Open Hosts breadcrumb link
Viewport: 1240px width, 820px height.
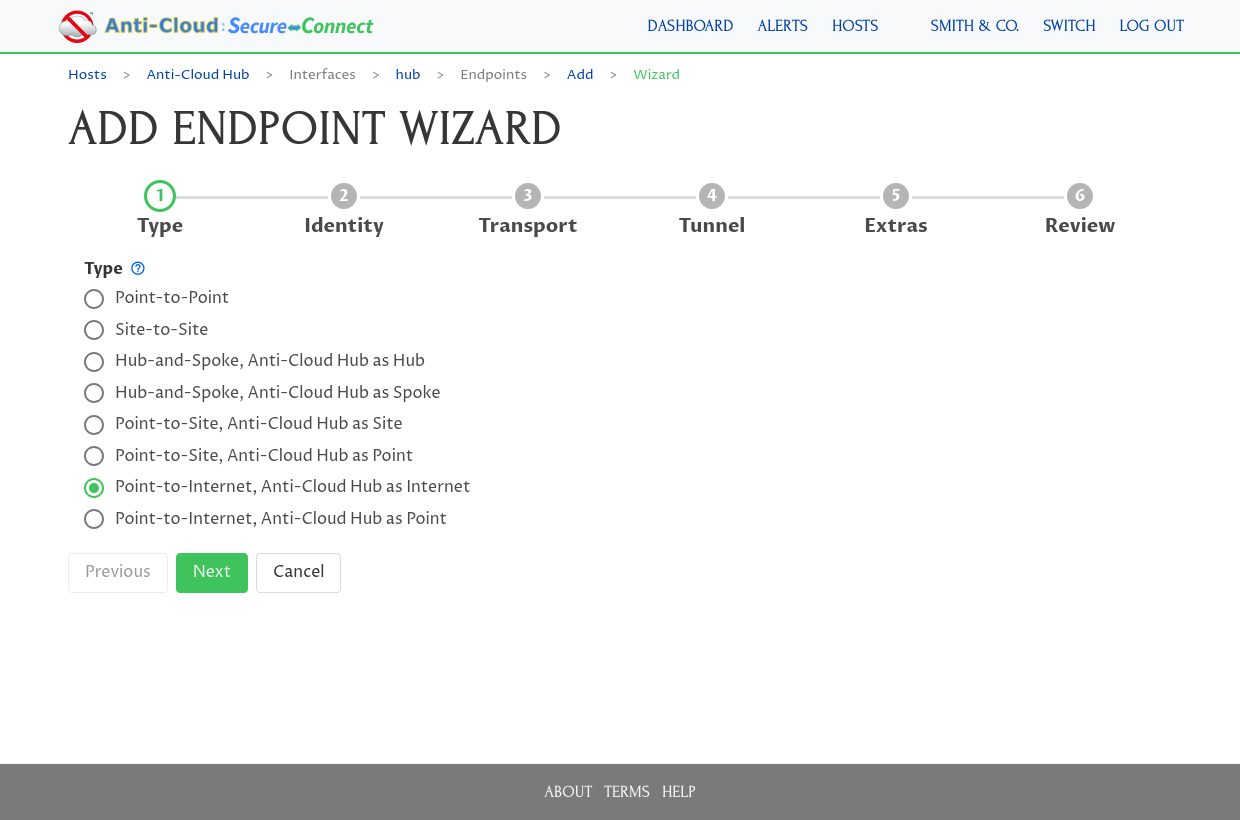87,75
